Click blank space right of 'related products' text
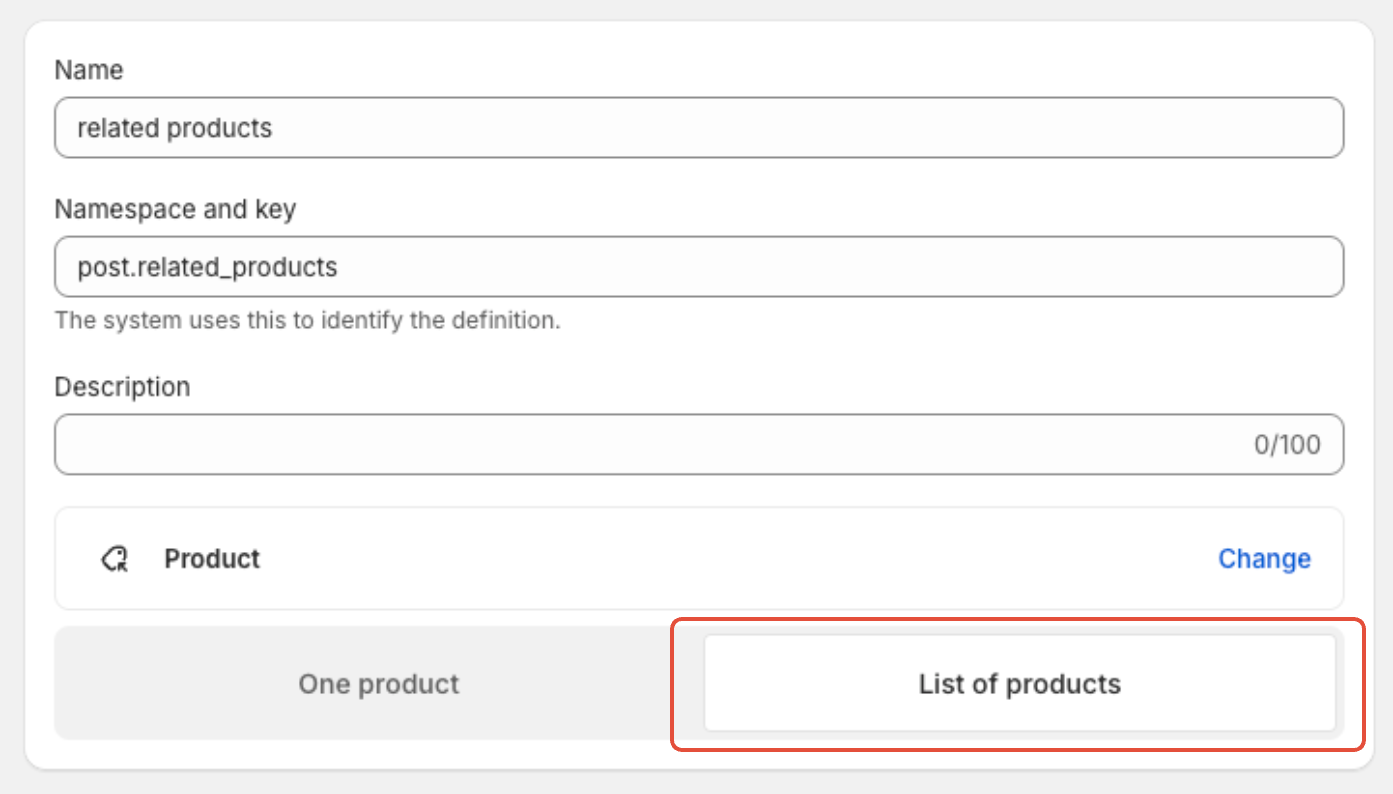 coord(800,128)
